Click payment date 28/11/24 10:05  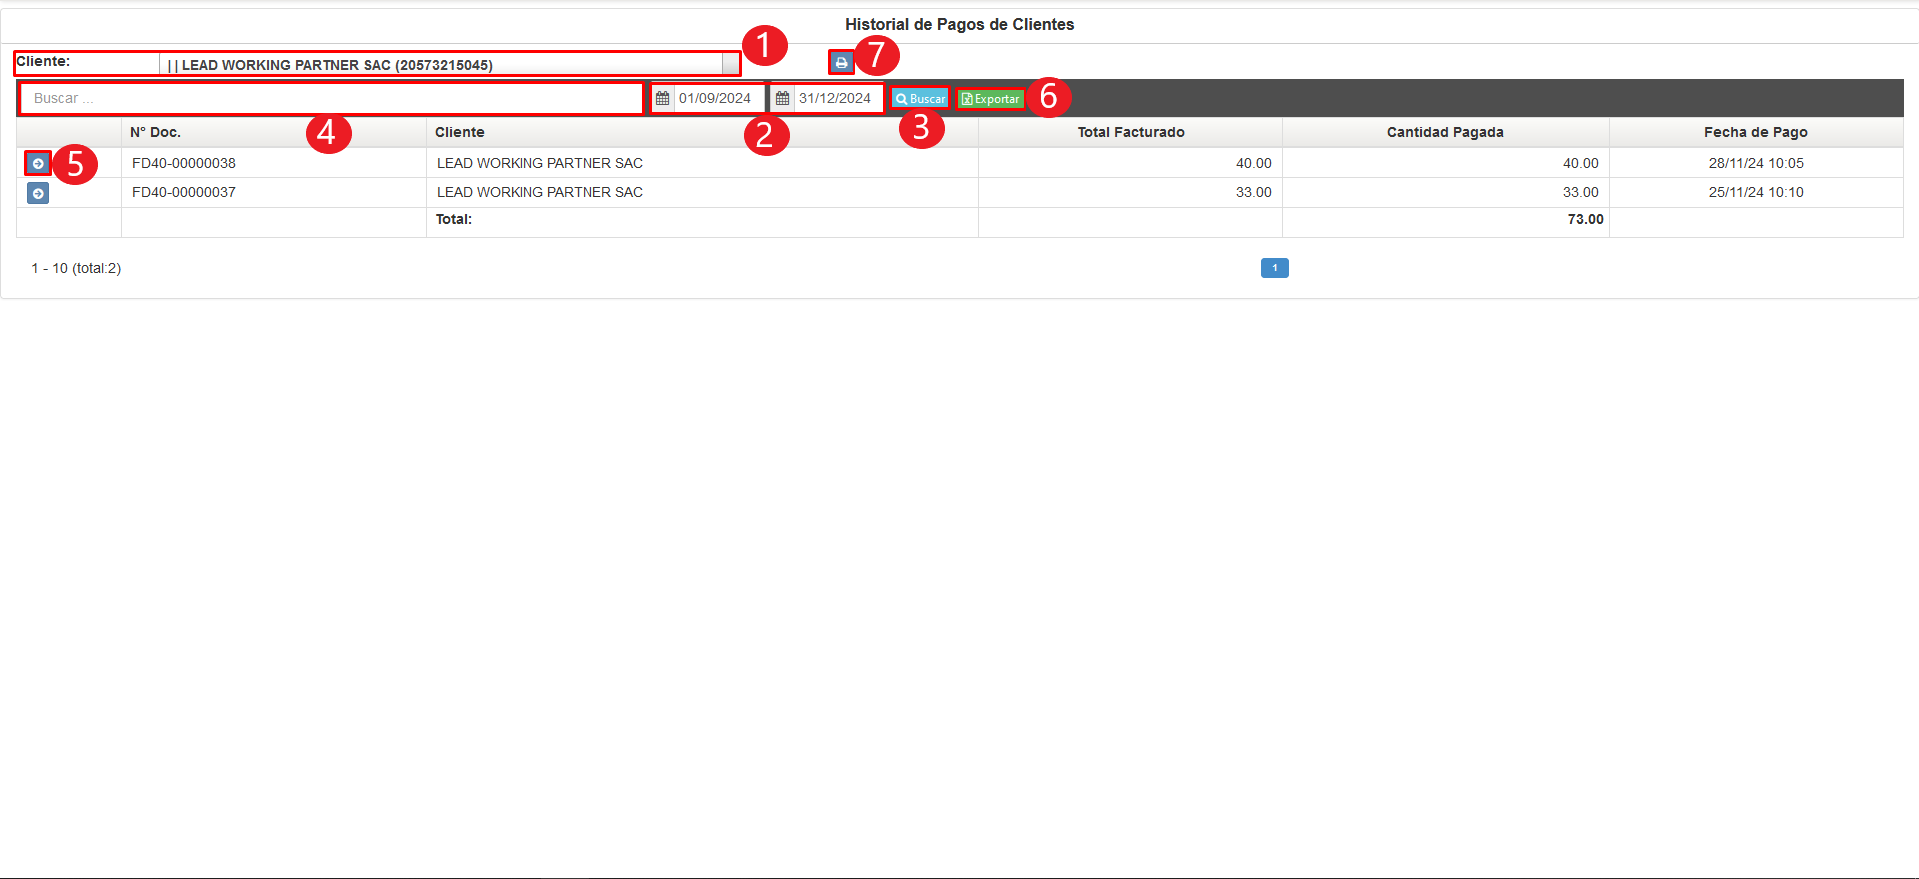pyautogui.click(x=1756, y=163)
